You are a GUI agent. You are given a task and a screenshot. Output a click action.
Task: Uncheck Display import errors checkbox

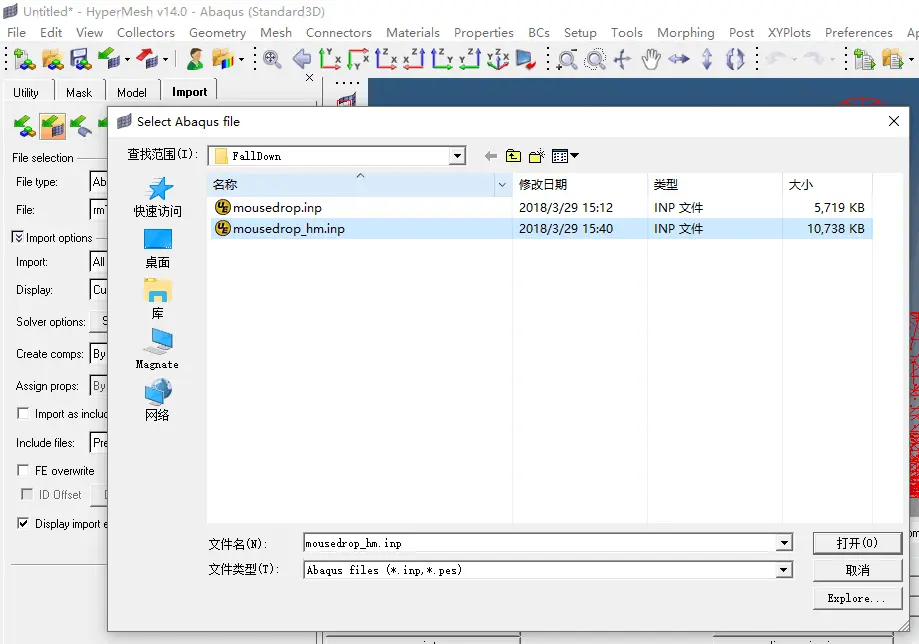click(x=23, y=523)
